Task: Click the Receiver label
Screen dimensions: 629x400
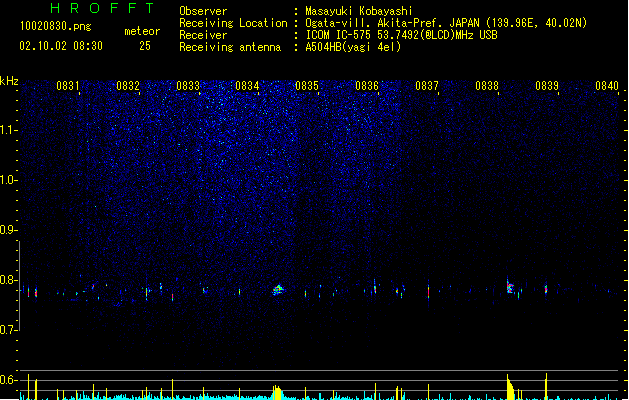Action: tap(203, 35)
